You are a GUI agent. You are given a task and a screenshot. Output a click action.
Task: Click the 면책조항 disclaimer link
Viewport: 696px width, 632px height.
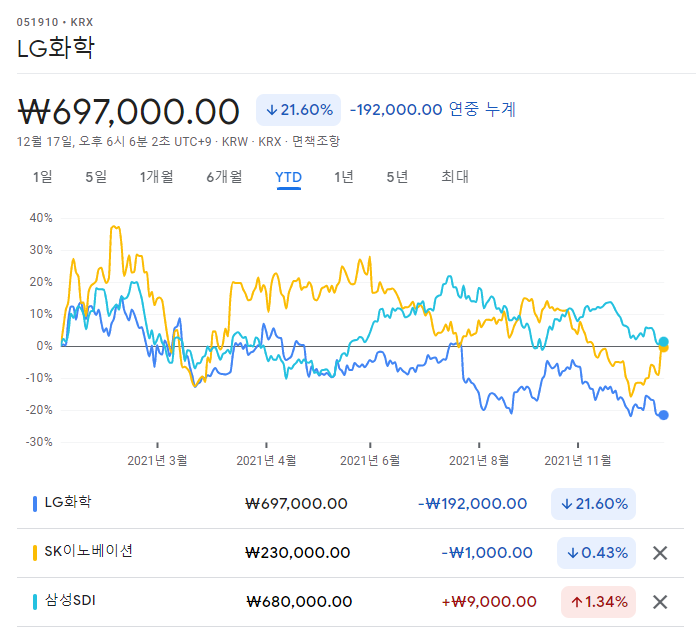click(x=316, y=142)
